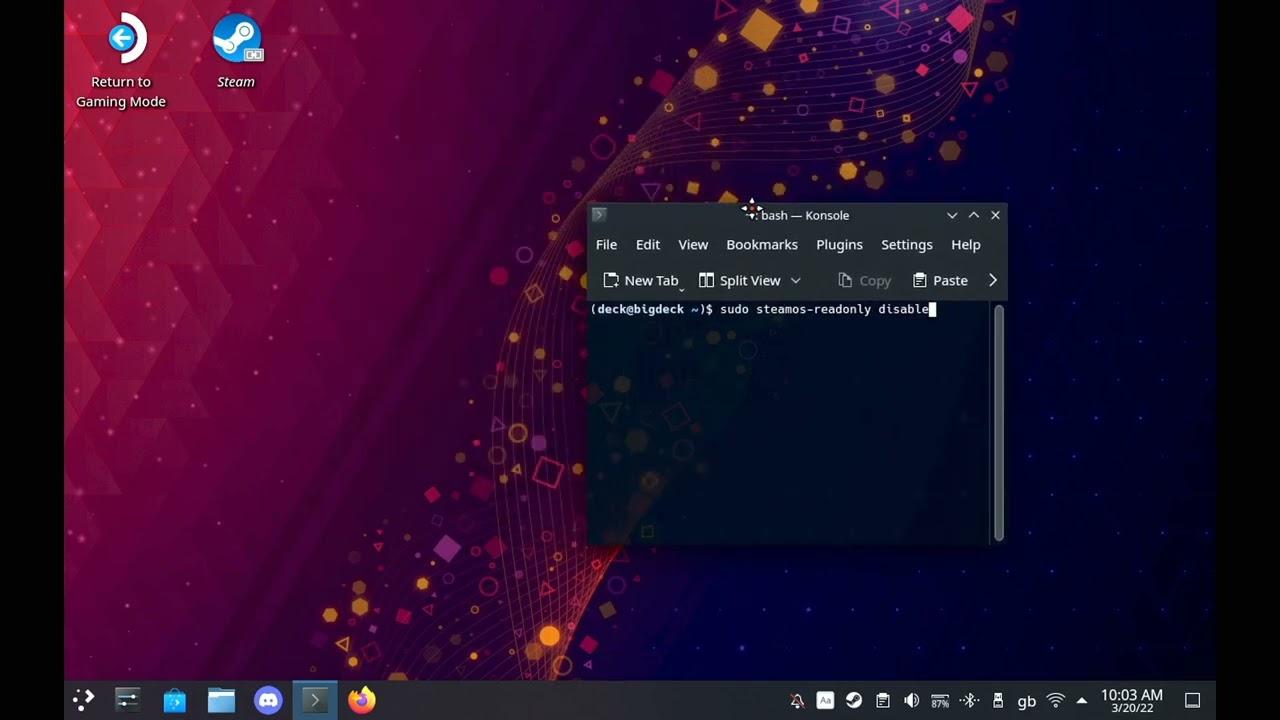The image size is (1280, 720).
Task: Click inside the terminal command line
Action: click(762, 309)
